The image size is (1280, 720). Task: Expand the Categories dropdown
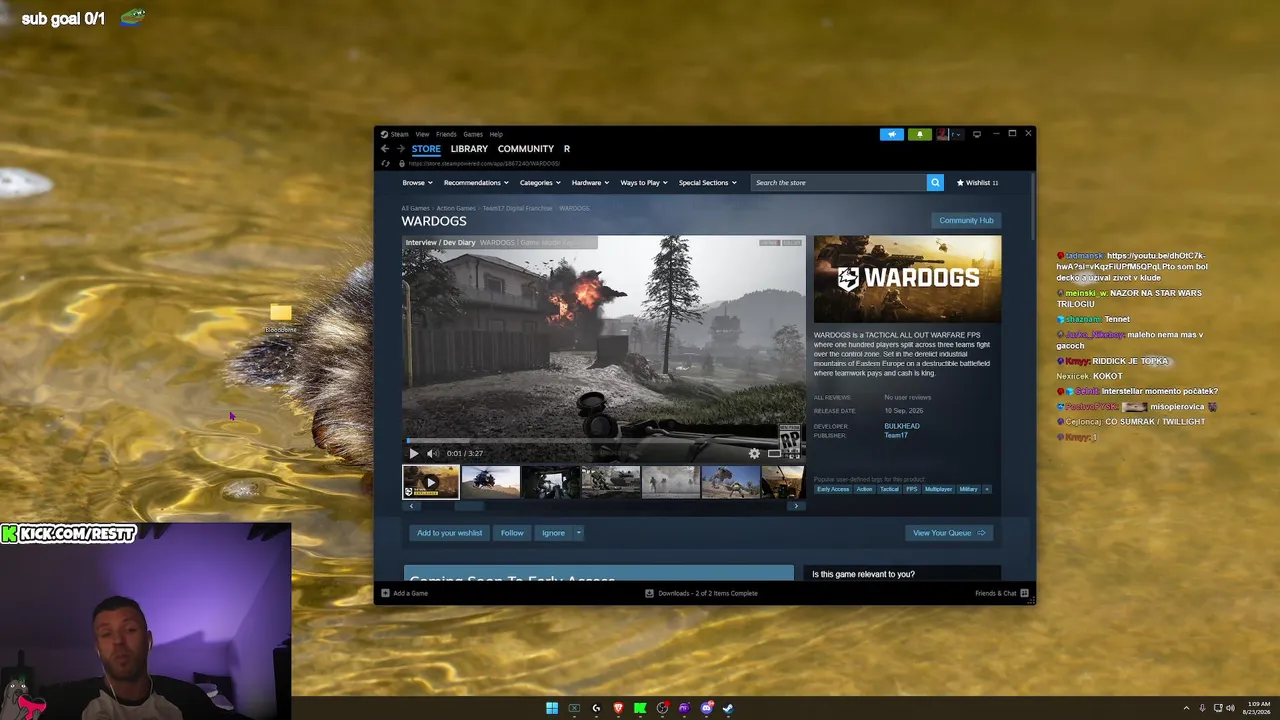click(x=540, y=183)
